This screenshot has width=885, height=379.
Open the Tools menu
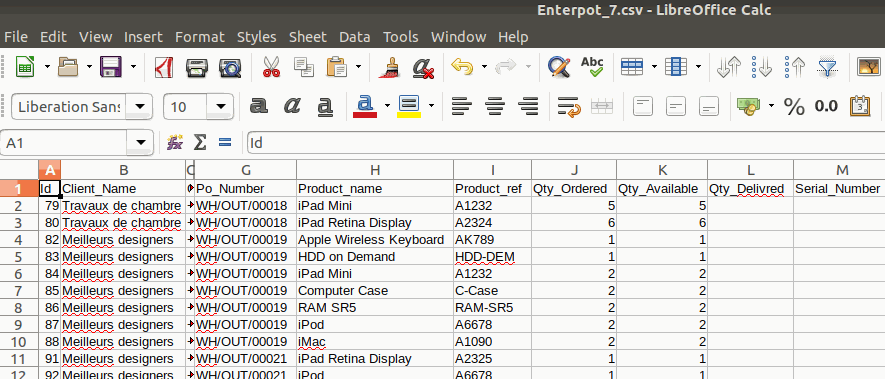pos(401,37)
